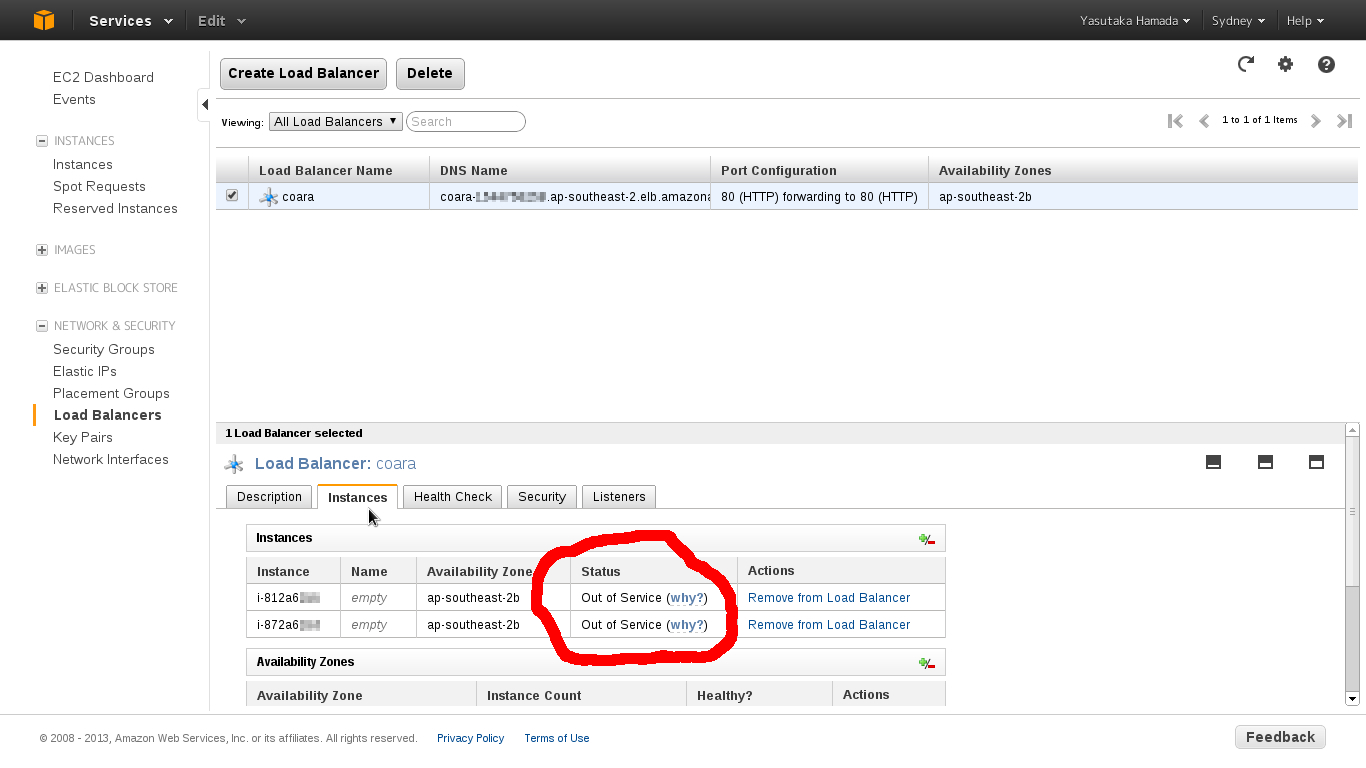Screen dimensions: 1366x768
Task: Expand the ELASTIC BLOCK STORE section
Action: (x=41, y=288)
